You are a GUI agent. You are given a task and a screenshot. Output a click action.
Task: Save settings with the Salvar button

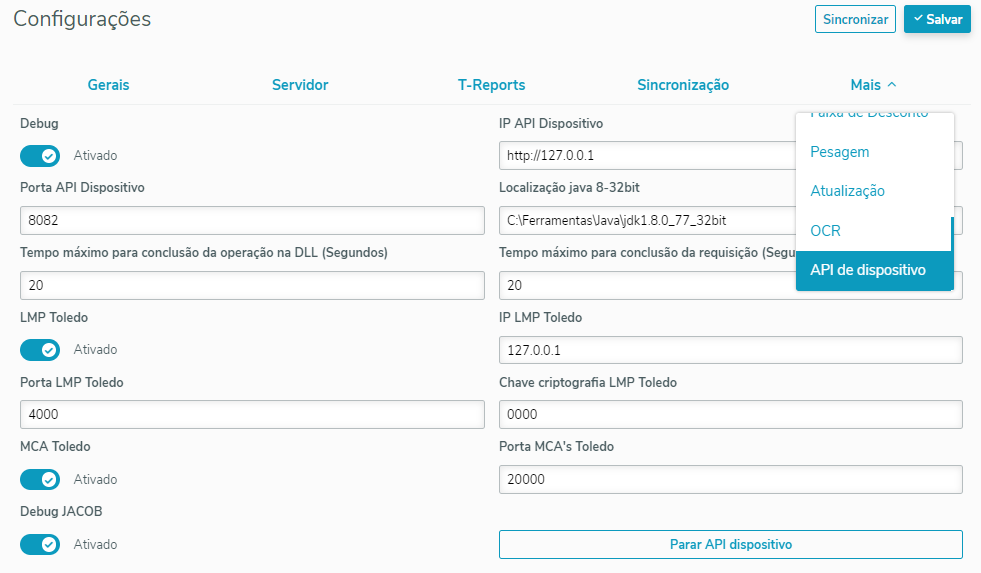[937, 19]
